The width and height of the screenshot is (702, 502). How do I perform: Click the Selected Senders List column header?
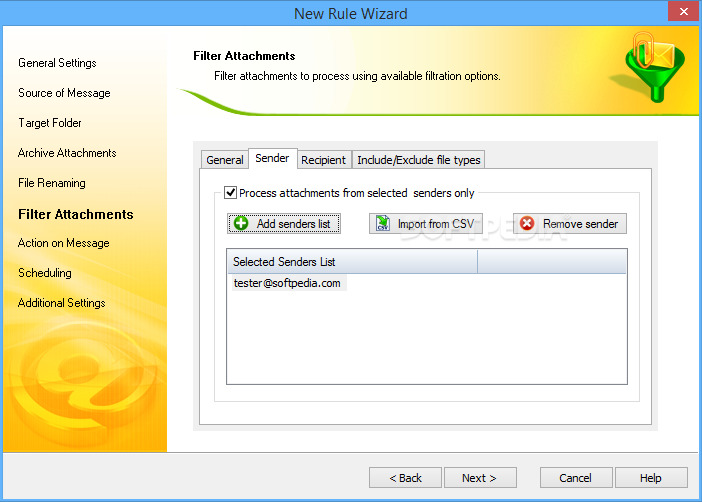click(x=352, y=262)
